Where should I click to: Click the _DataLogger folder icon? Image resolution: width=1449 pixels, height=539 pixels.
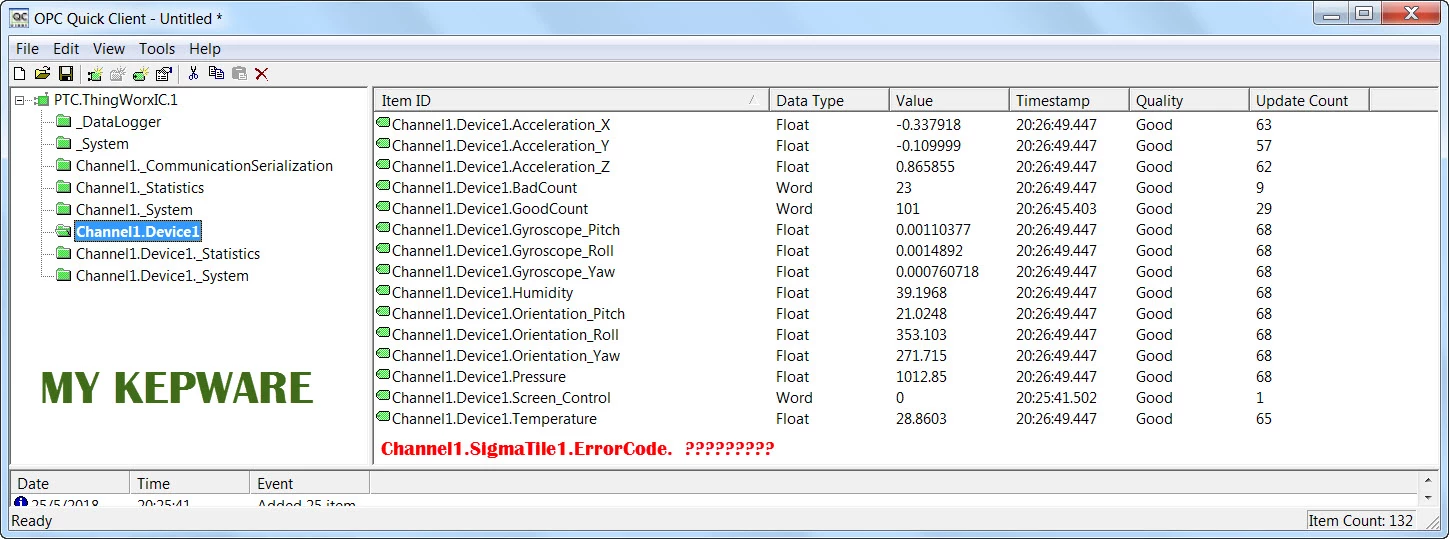pos(64,122)
